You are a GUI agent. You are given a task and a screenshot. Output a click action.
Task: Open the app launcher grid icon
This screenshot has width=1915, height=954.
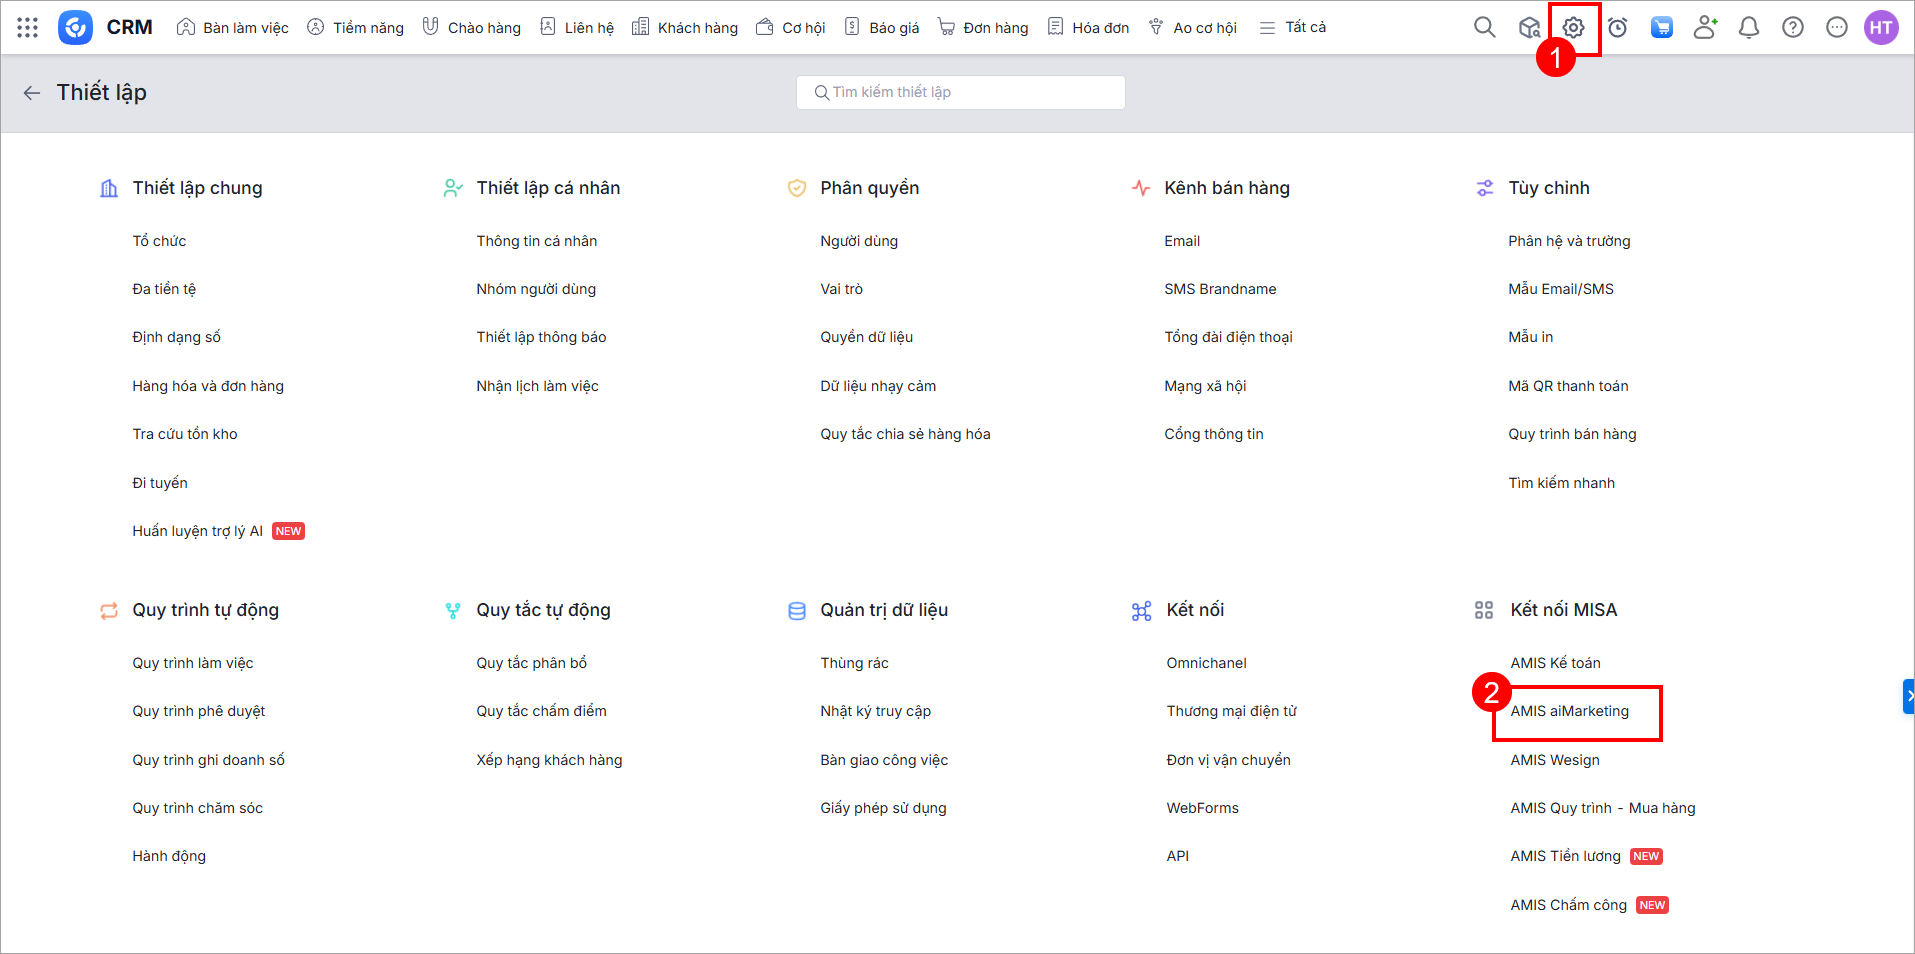pyautogui.click(x=28, y=28)
